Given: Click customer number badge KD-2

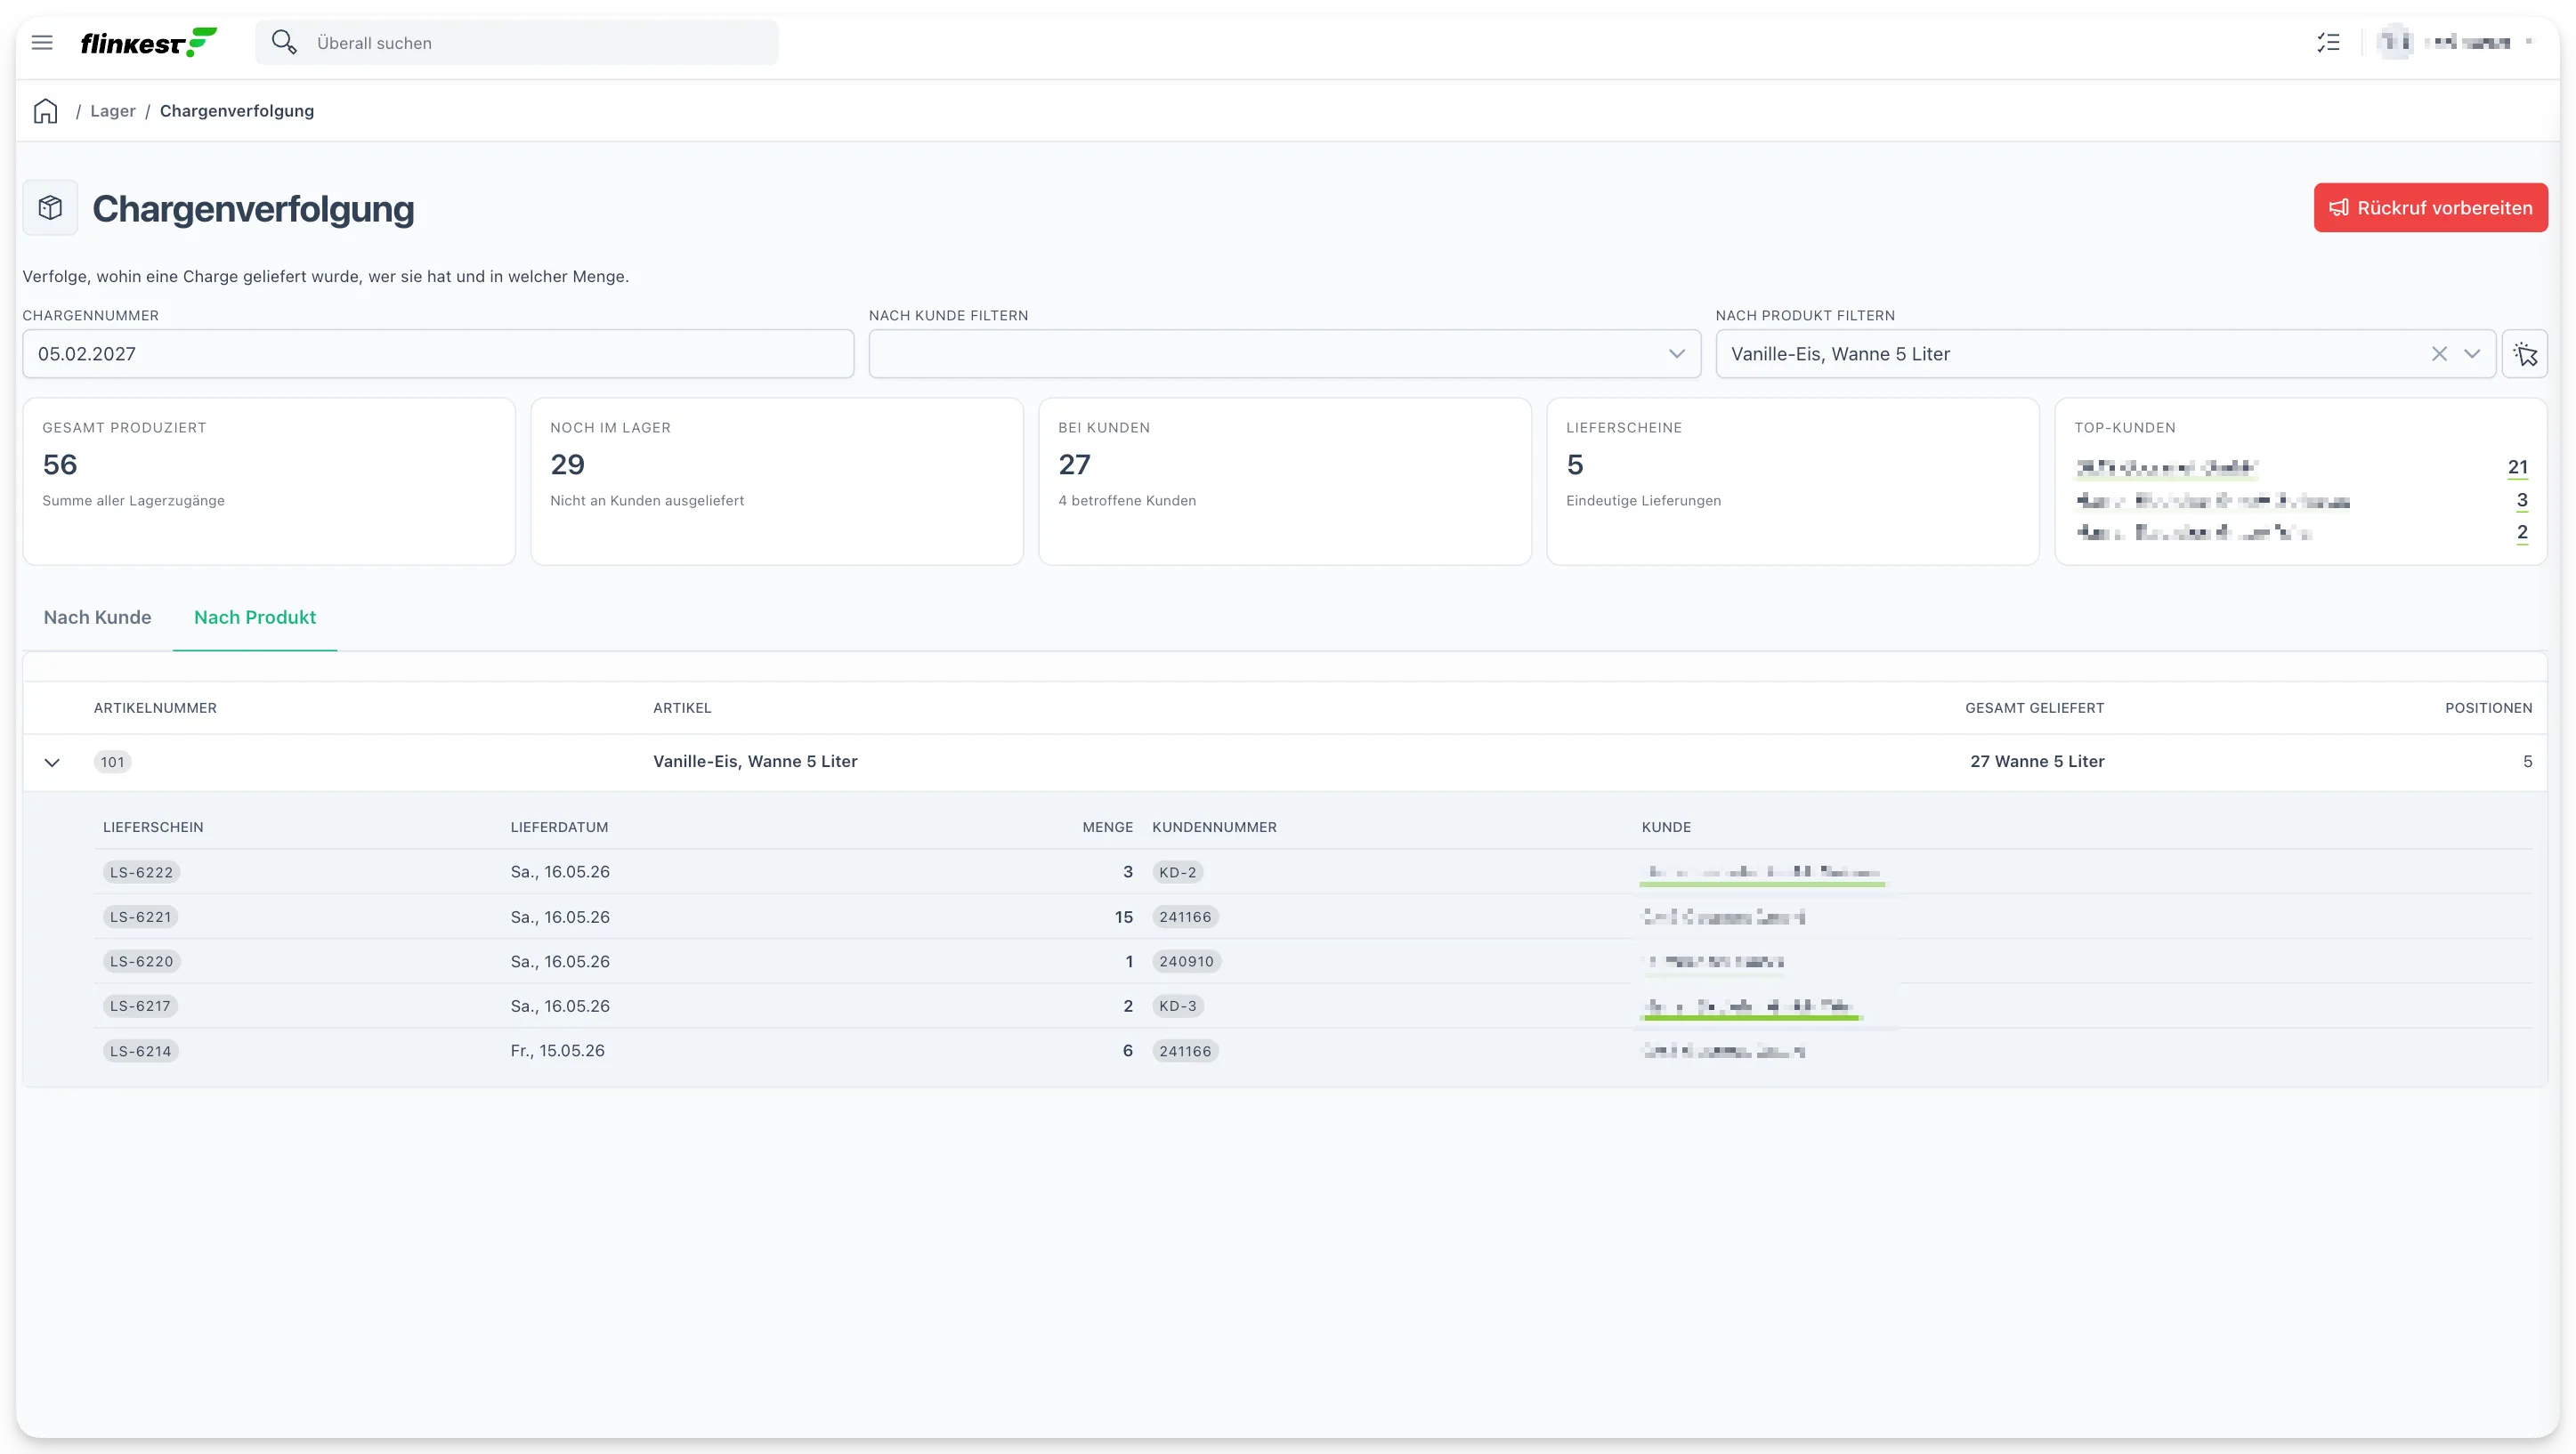Looking at the screenshot, I should [x=1177, y=873].
